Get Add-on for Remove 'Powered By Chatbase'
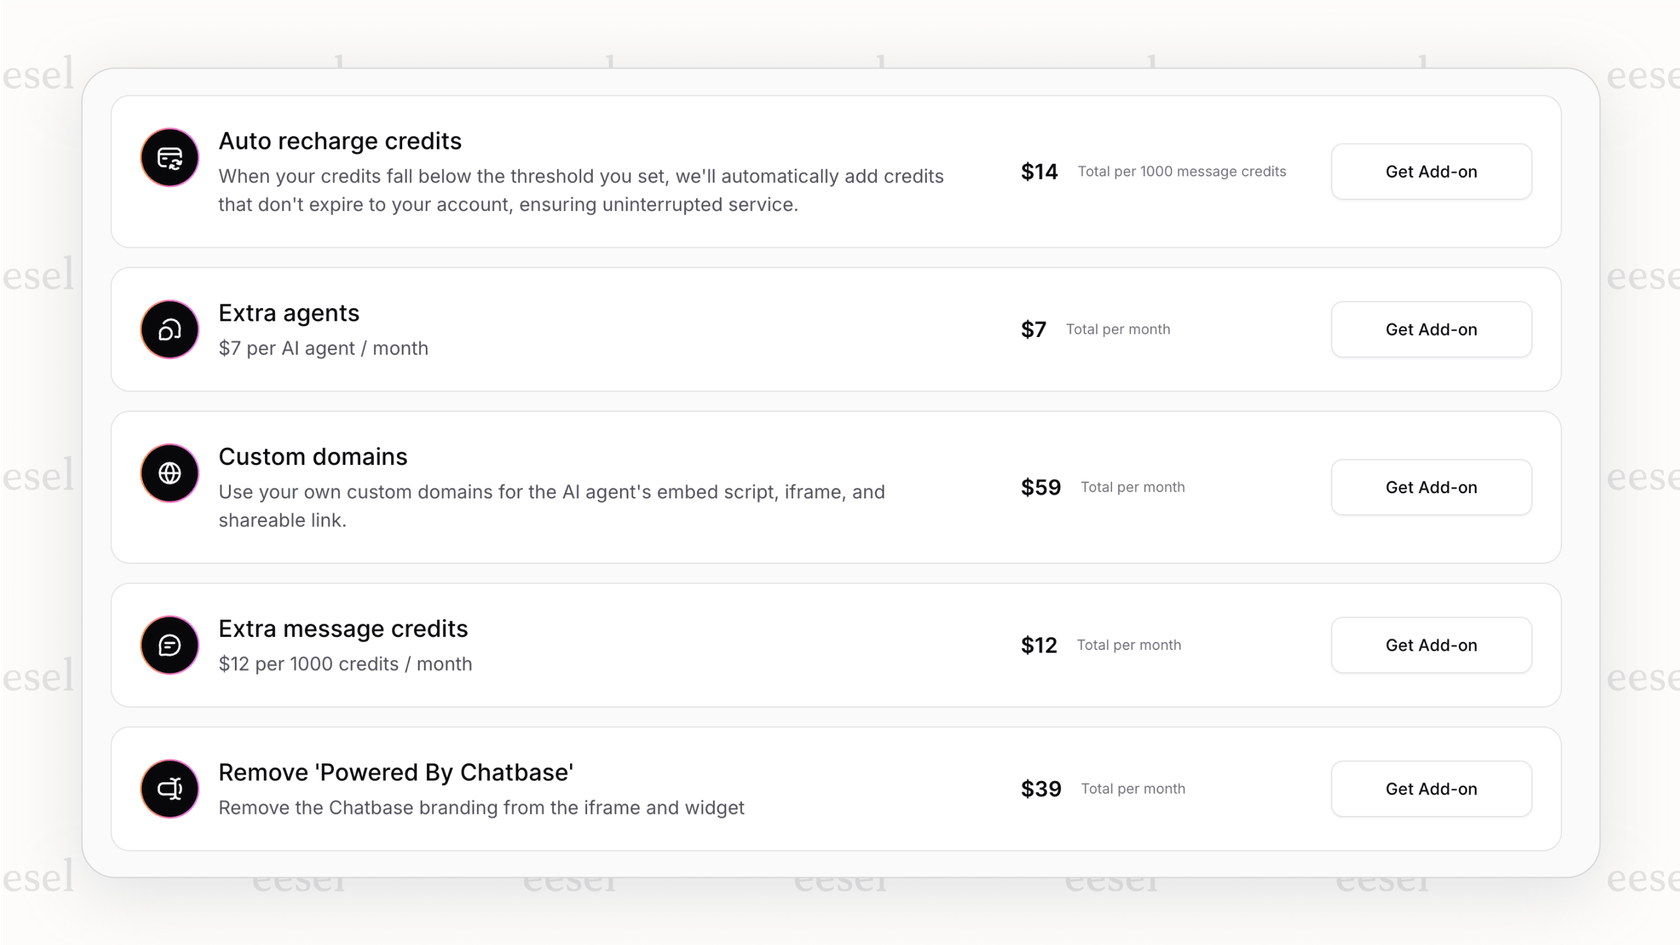 pyautogui.click(x=1431, y=788)
